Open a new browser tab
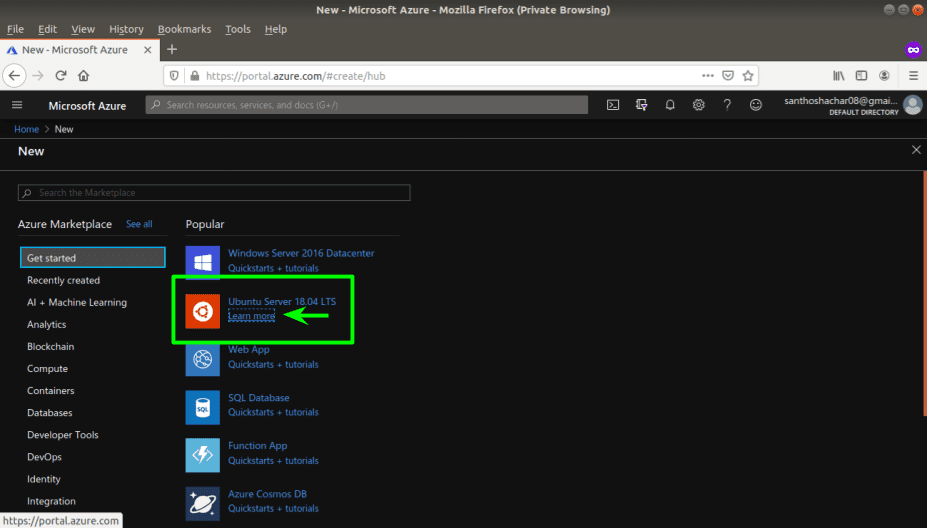 click(x=172, y=50)
